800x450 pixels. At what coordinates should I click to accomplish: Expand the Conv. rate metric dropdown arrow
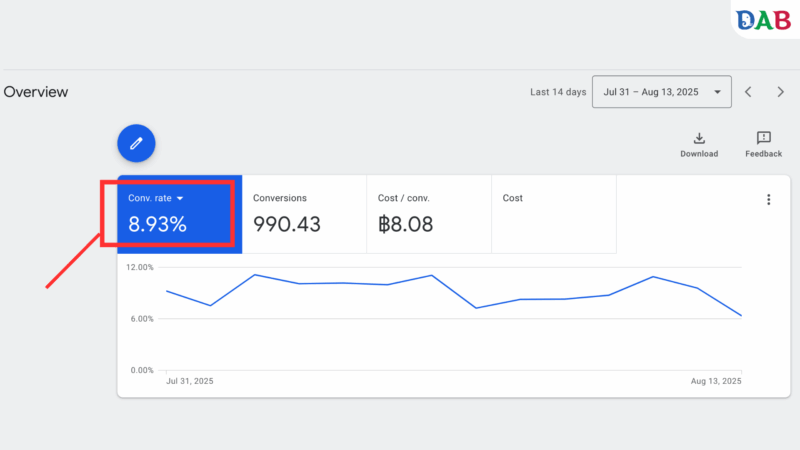click(180, 198)
